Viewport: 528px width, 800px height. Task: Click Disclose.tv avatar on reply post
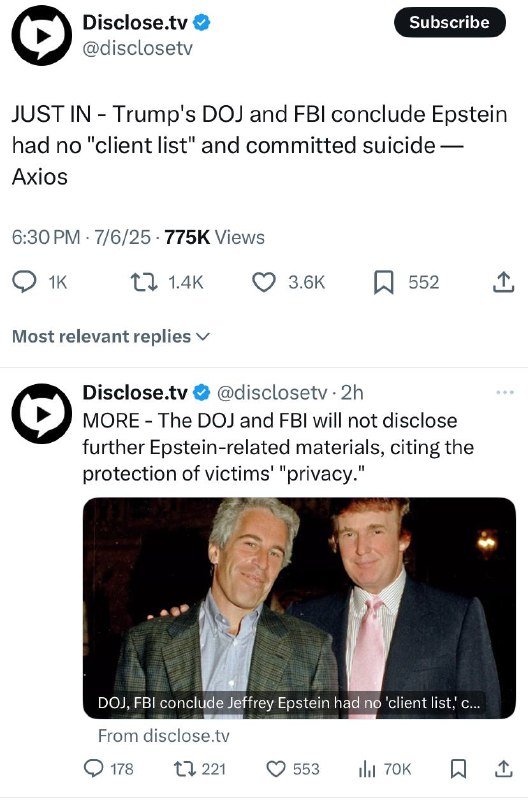pyautogui.click(x=42, y=413)
